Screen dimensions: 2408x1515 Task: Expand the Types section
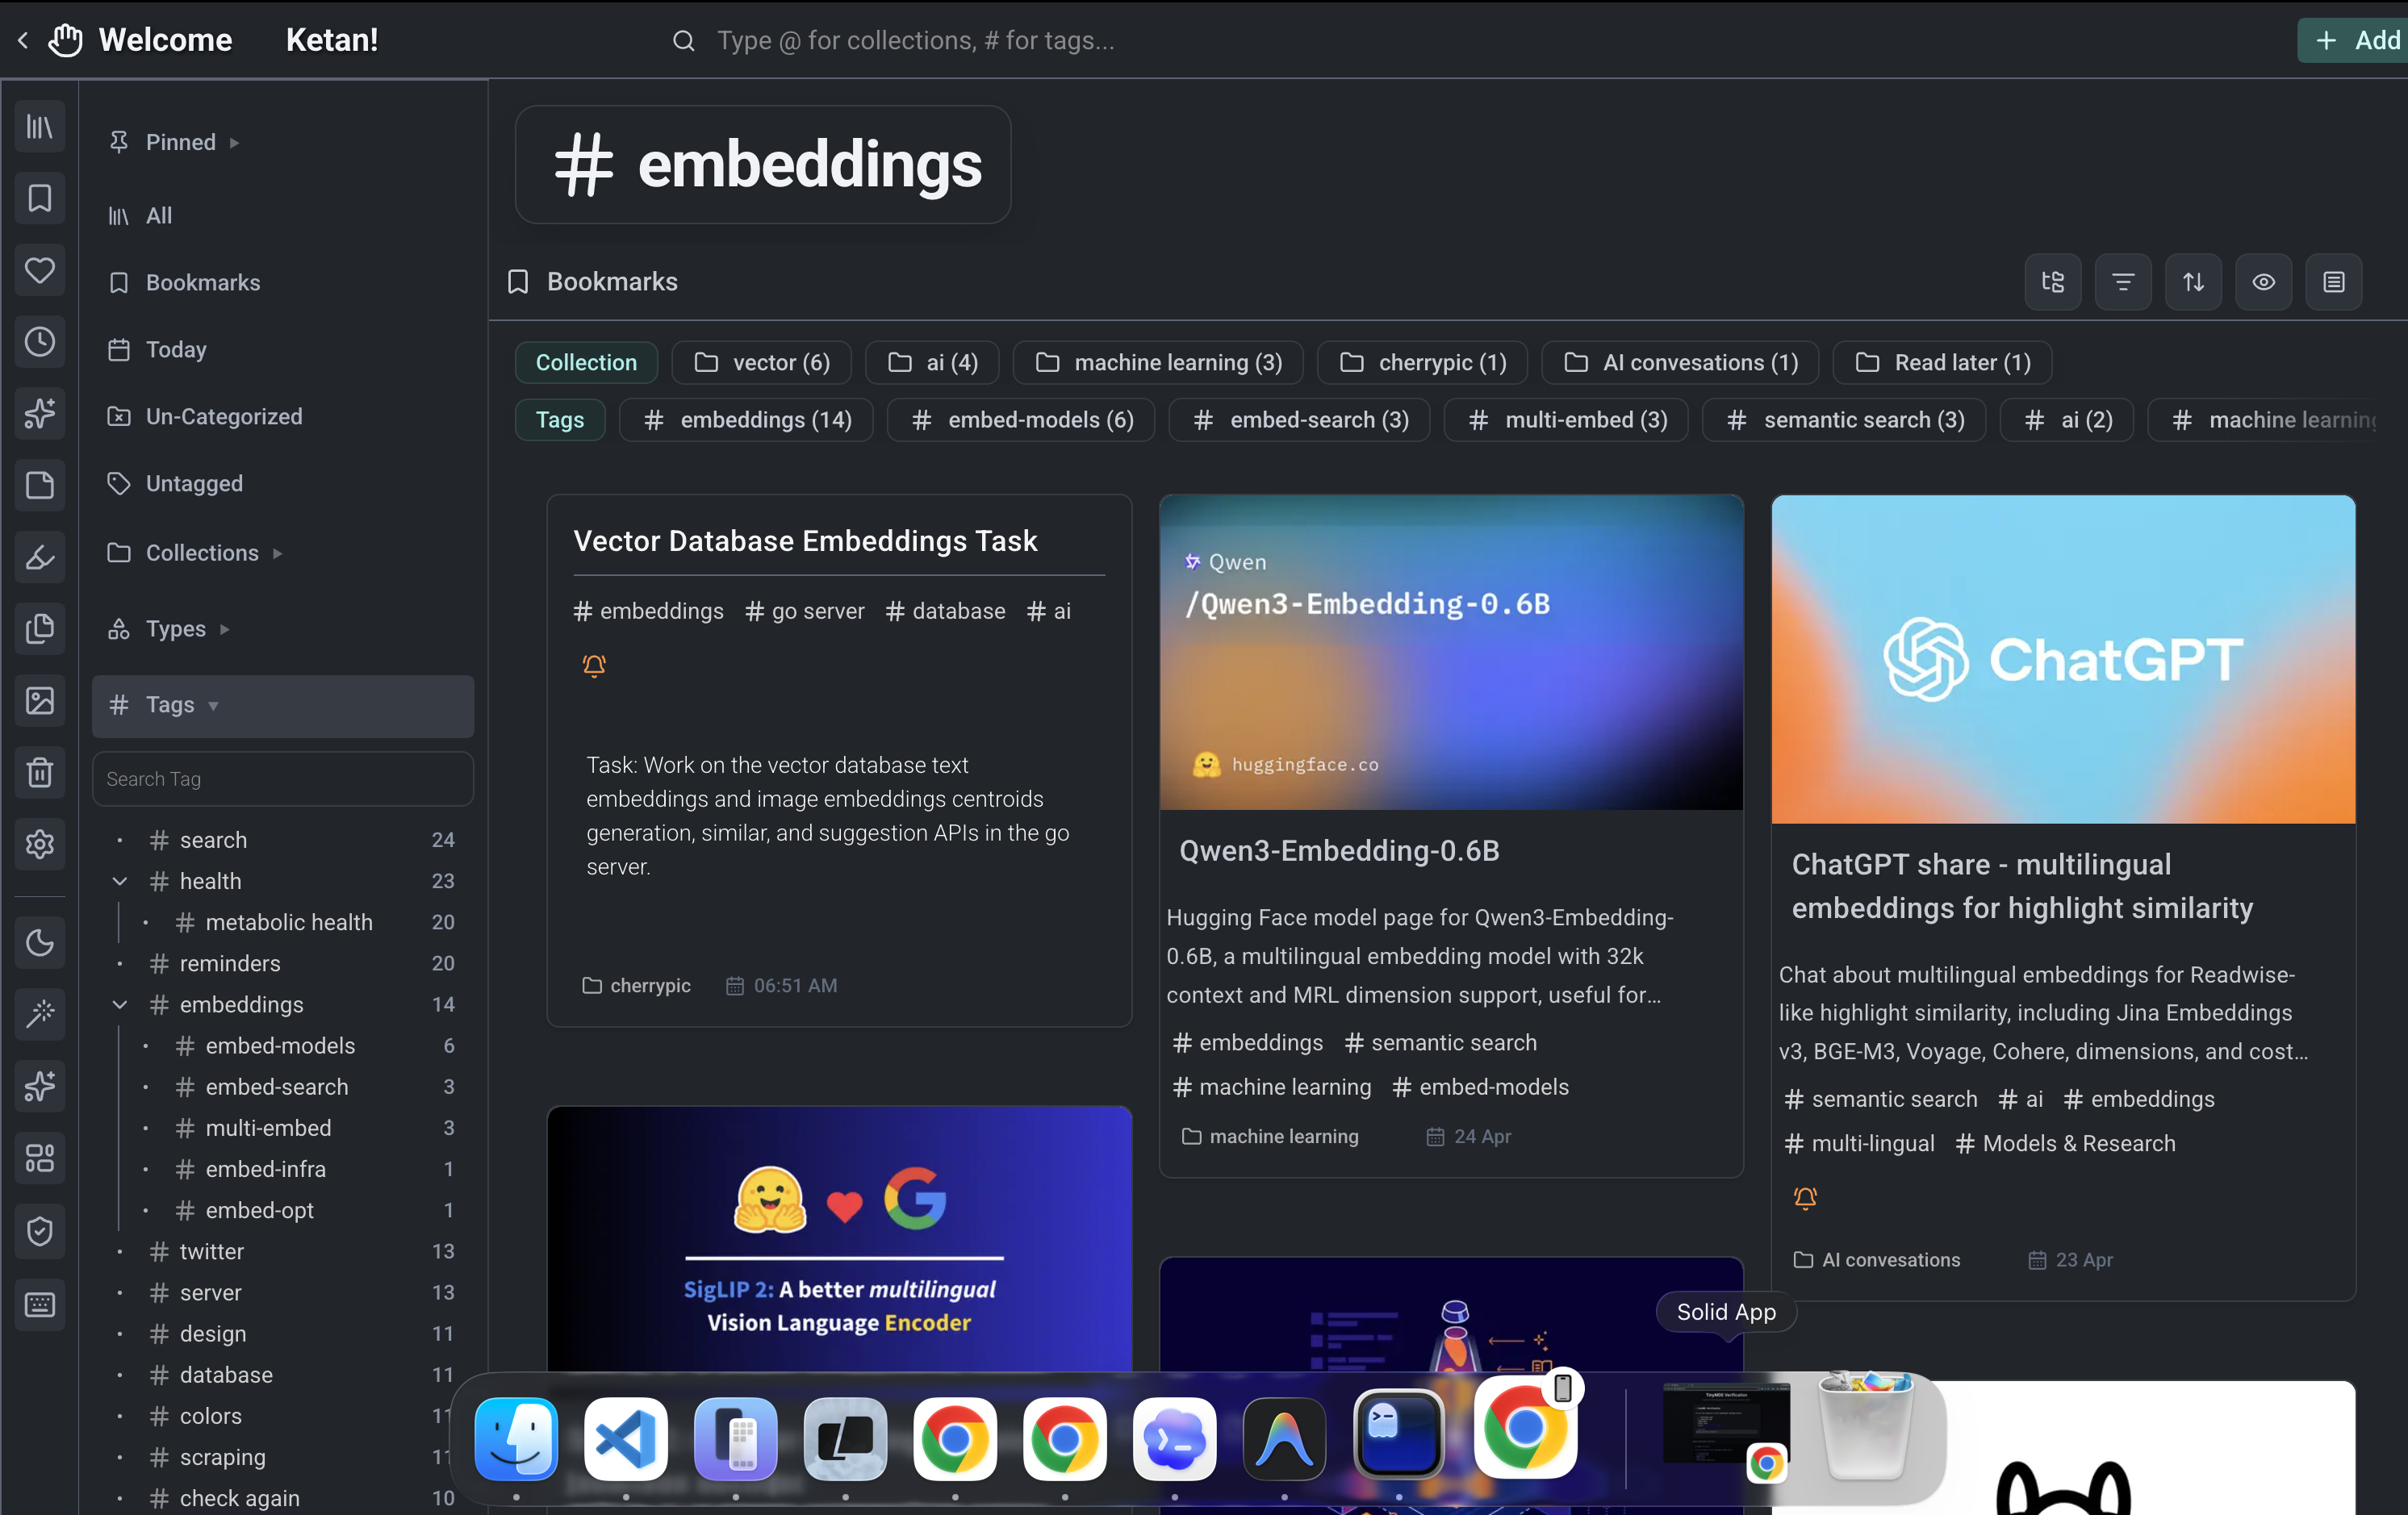pos(224,630)
